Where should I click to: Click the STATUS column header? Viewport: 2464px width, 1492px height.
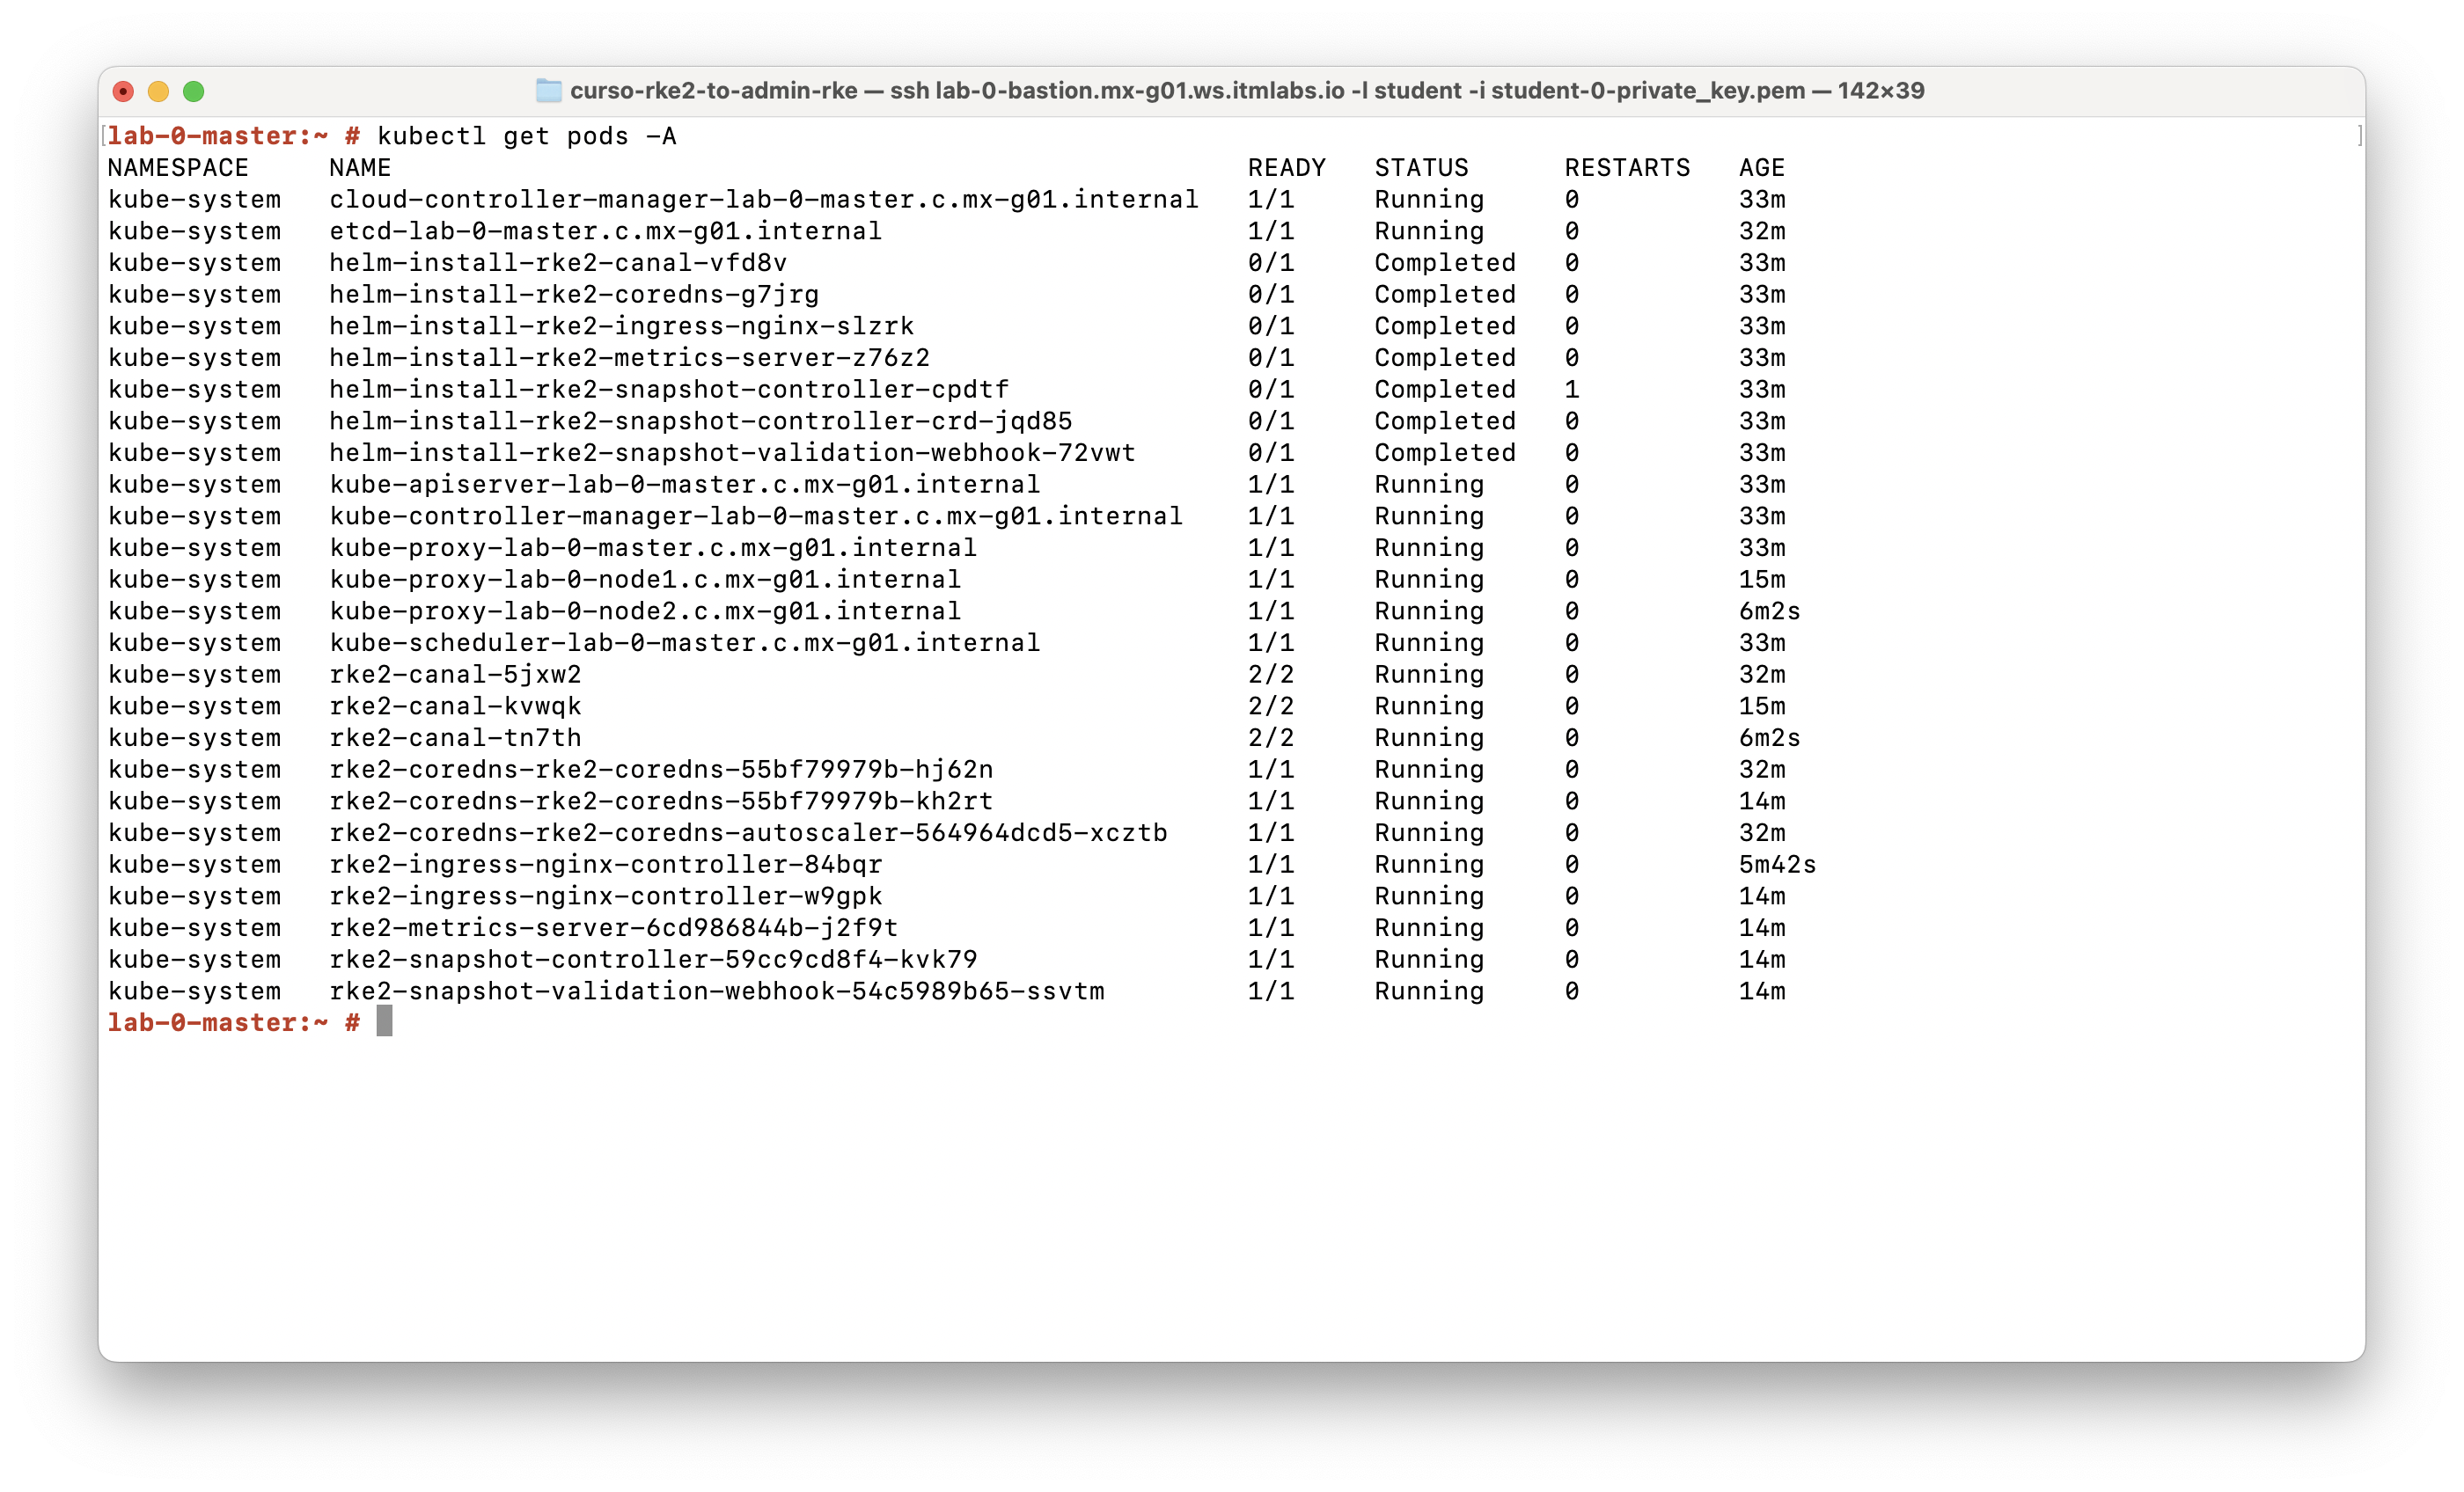pos(1421,168)
